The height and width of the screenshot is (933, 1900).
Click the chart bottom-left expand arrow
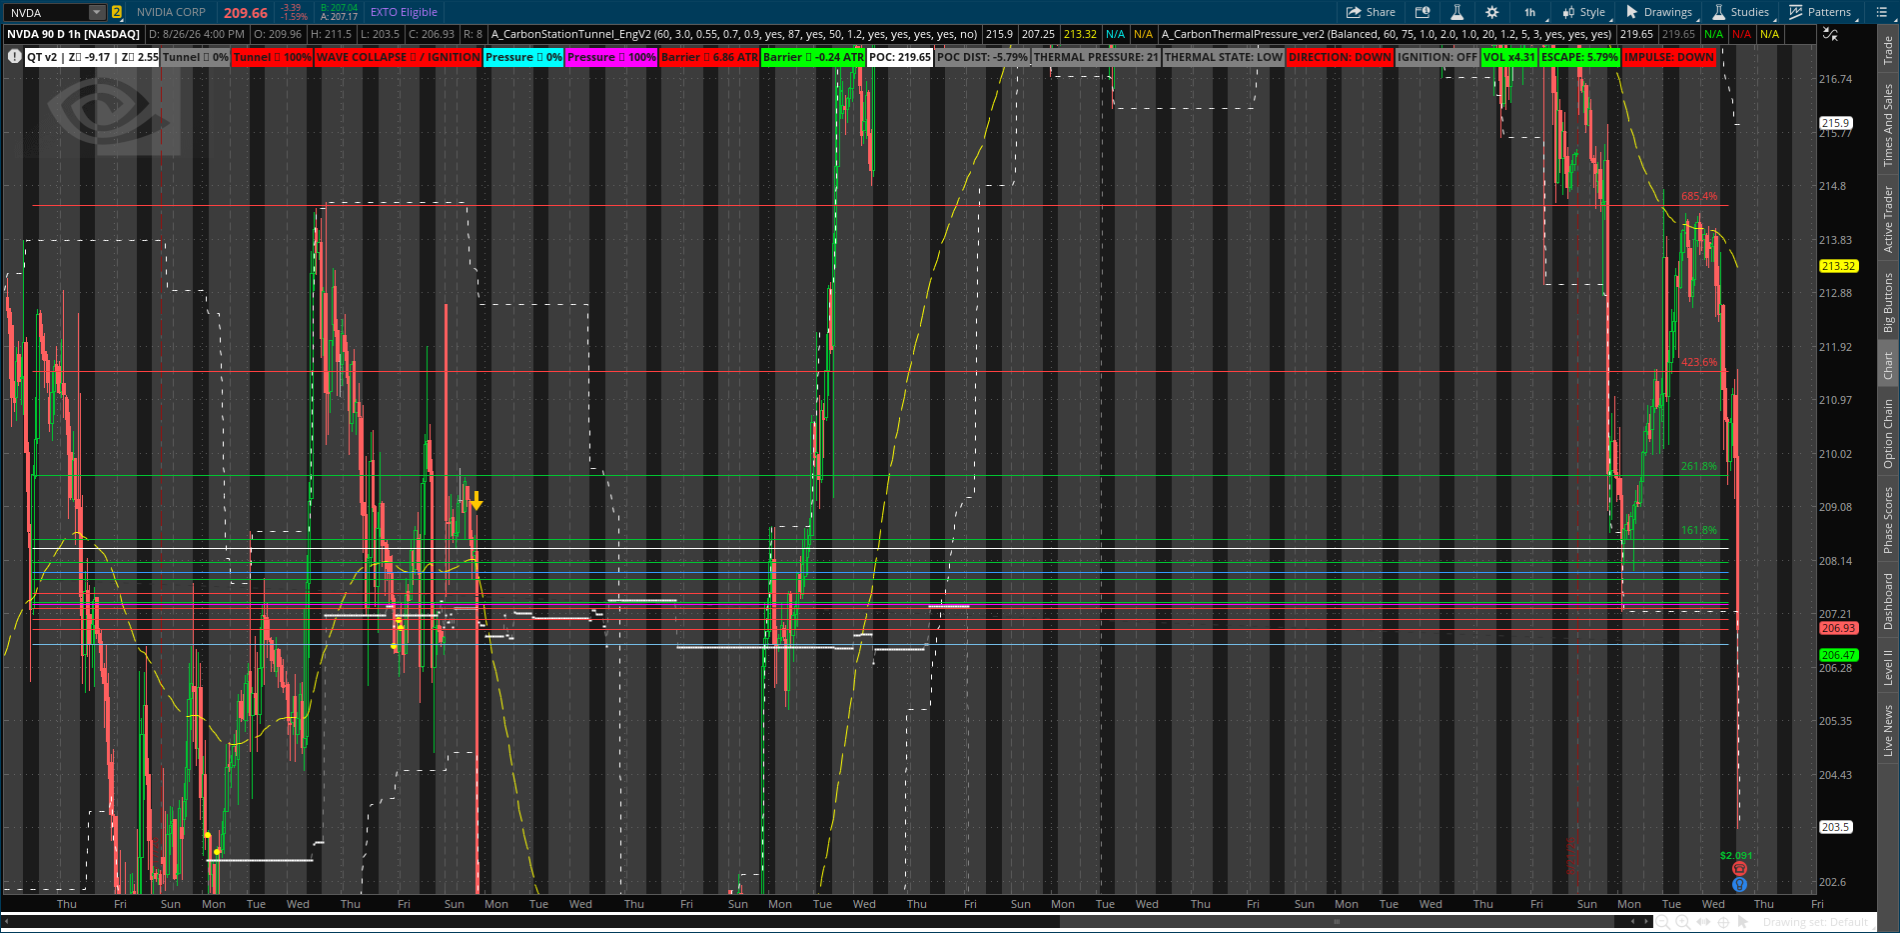pos(7,921)
